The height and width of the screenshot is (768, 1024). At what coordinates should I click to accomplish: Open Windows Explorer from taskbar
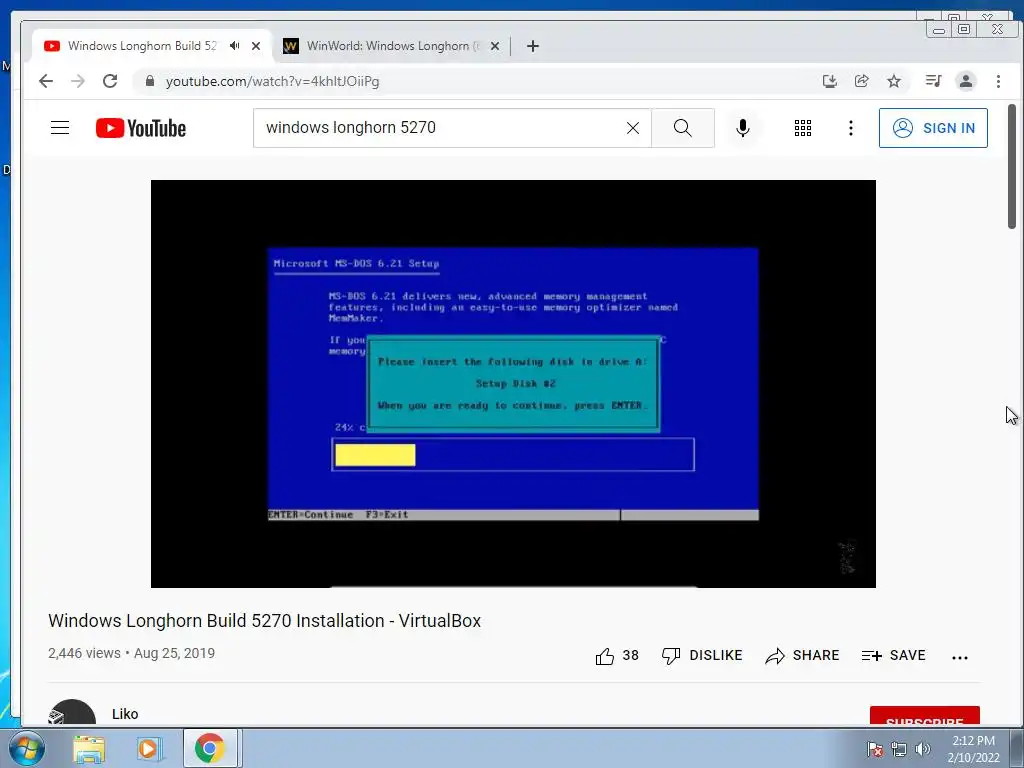coord(88,749)
